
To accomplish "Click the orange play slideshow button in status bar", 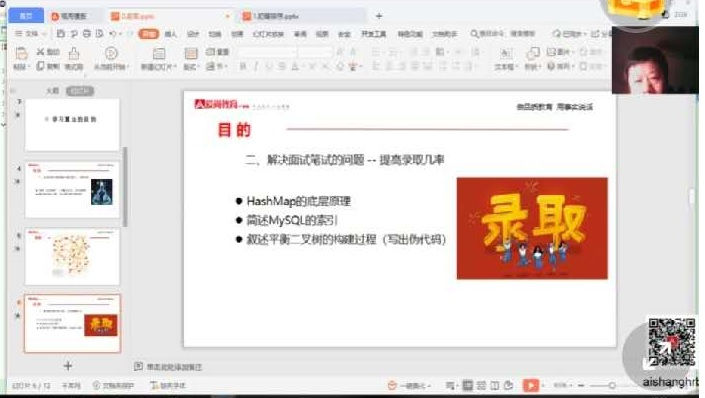I will coord(531,385).
